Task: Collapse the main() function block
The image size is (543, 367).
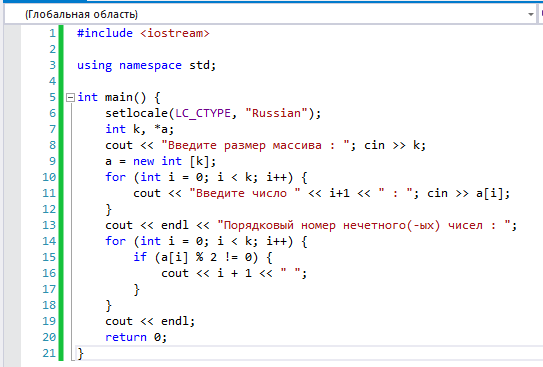Action: point(70,97)
